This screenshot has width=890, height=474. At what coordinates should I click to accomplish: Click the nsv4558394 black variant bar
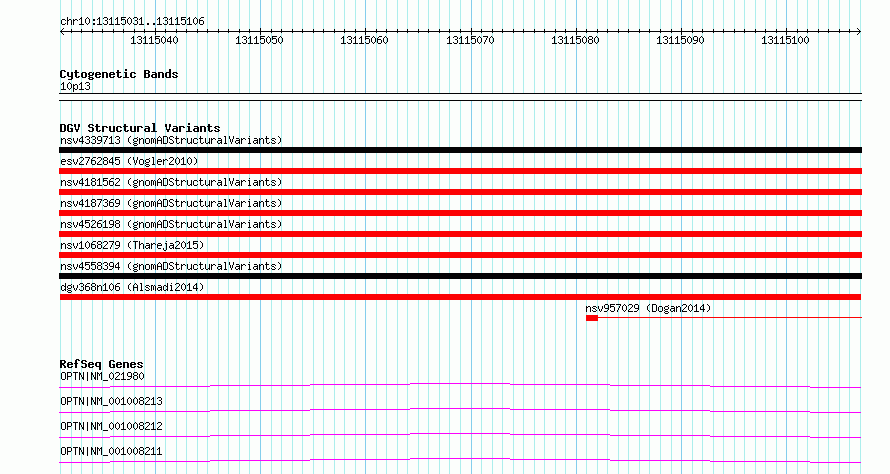(x=460, y=276)
